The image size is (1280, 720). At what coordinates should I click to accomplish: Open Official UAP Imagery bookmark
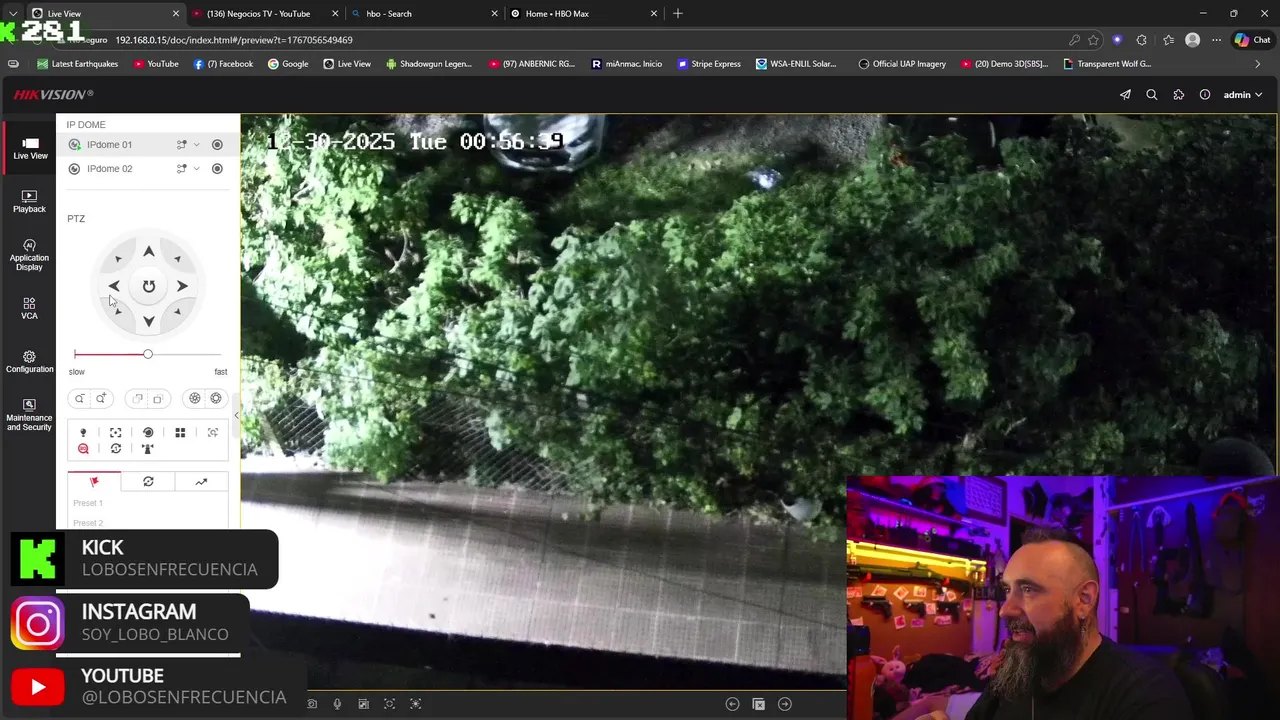pos(902,64)
